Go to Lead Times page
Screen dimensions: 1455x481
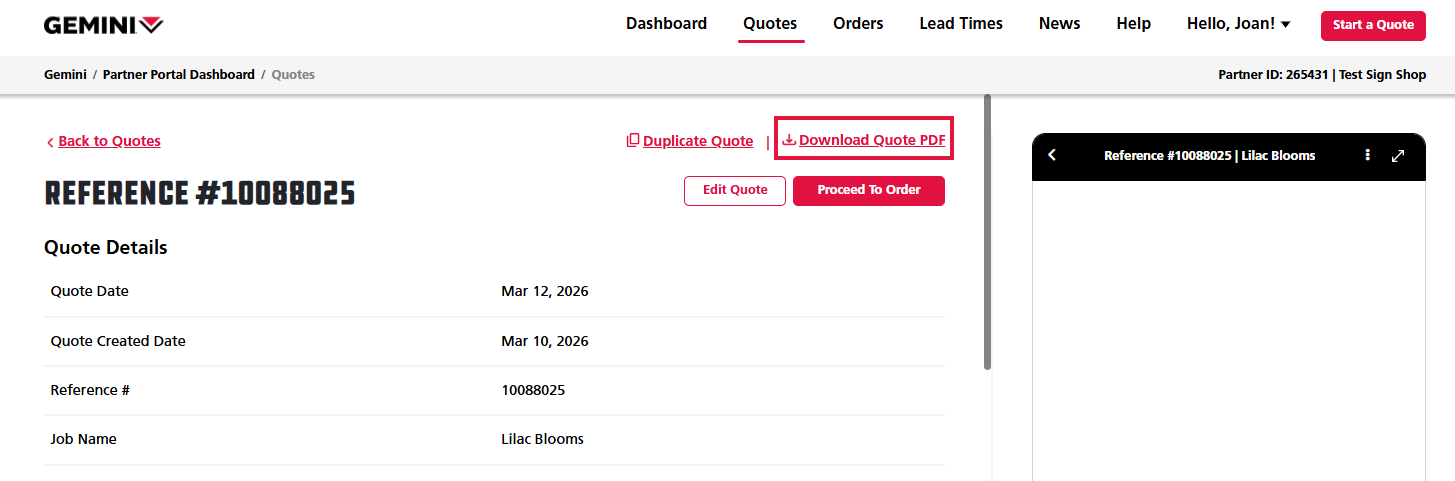point(961,24)
